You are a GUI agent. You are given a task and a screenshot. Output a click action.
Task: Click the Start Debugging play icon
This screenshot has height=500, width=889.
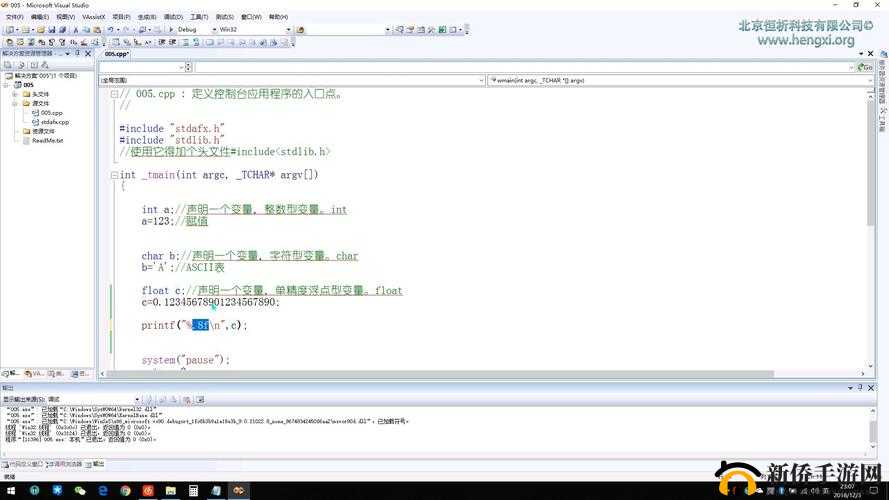click(170, 30)
